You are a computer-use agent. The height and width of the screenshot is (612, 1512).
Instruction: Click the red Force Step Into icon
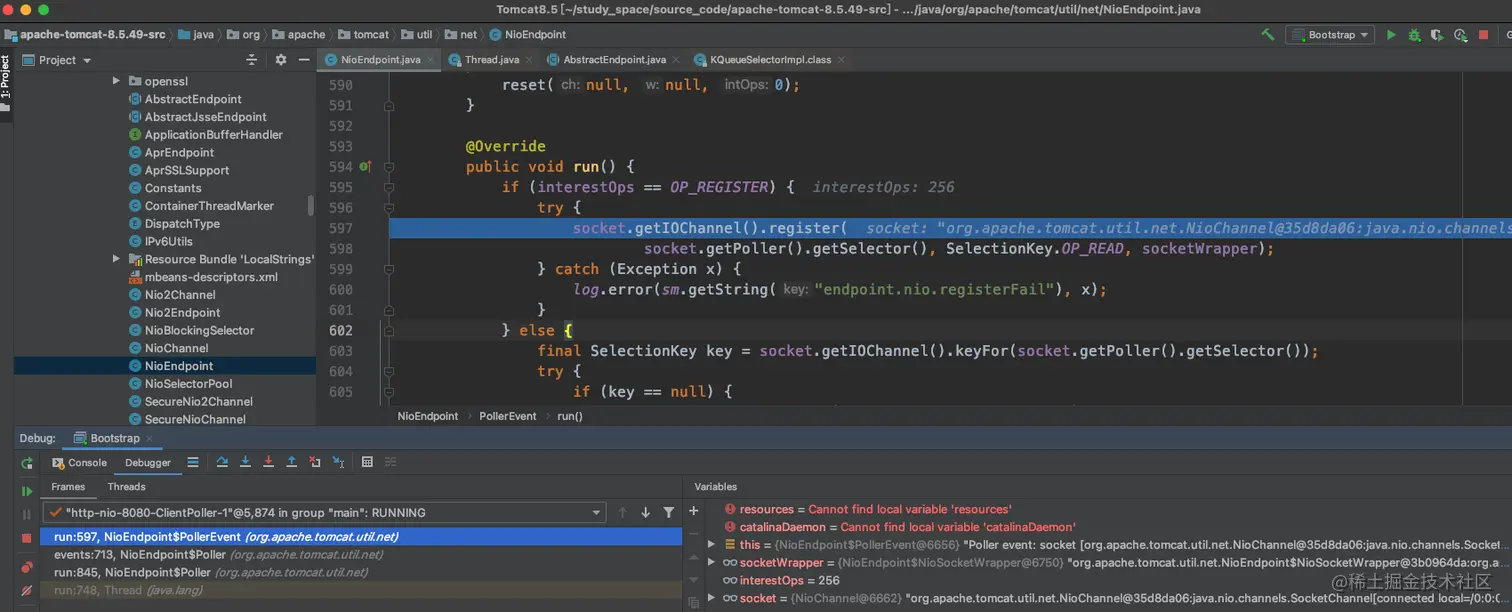[x=268, y=462]
